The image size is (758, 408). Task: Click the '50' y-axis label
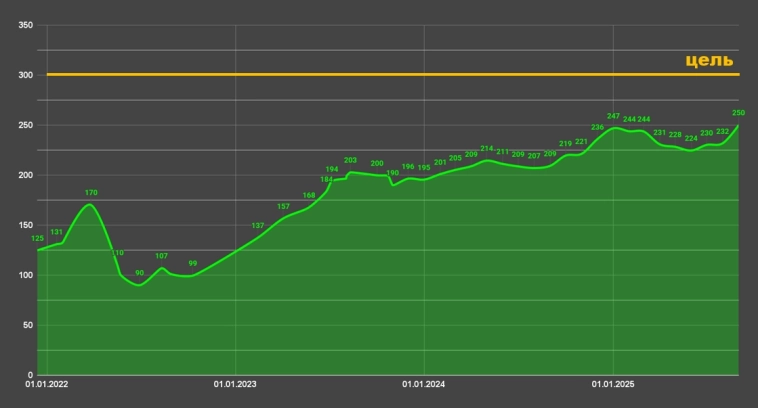pyautogui.click(x=28, y=325)
